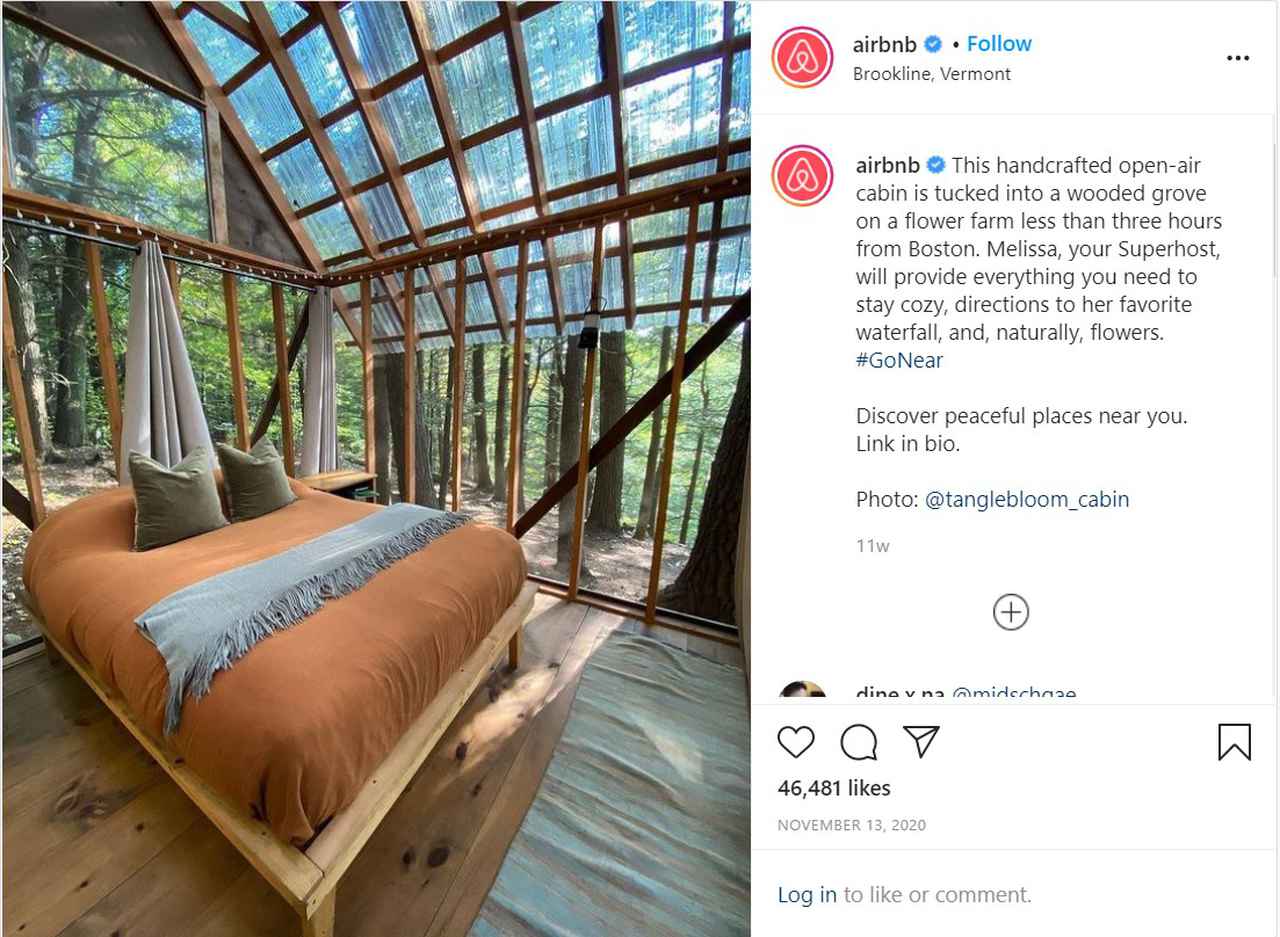Open the @tanglebloom_cabin profile link

click(1027, 499)
